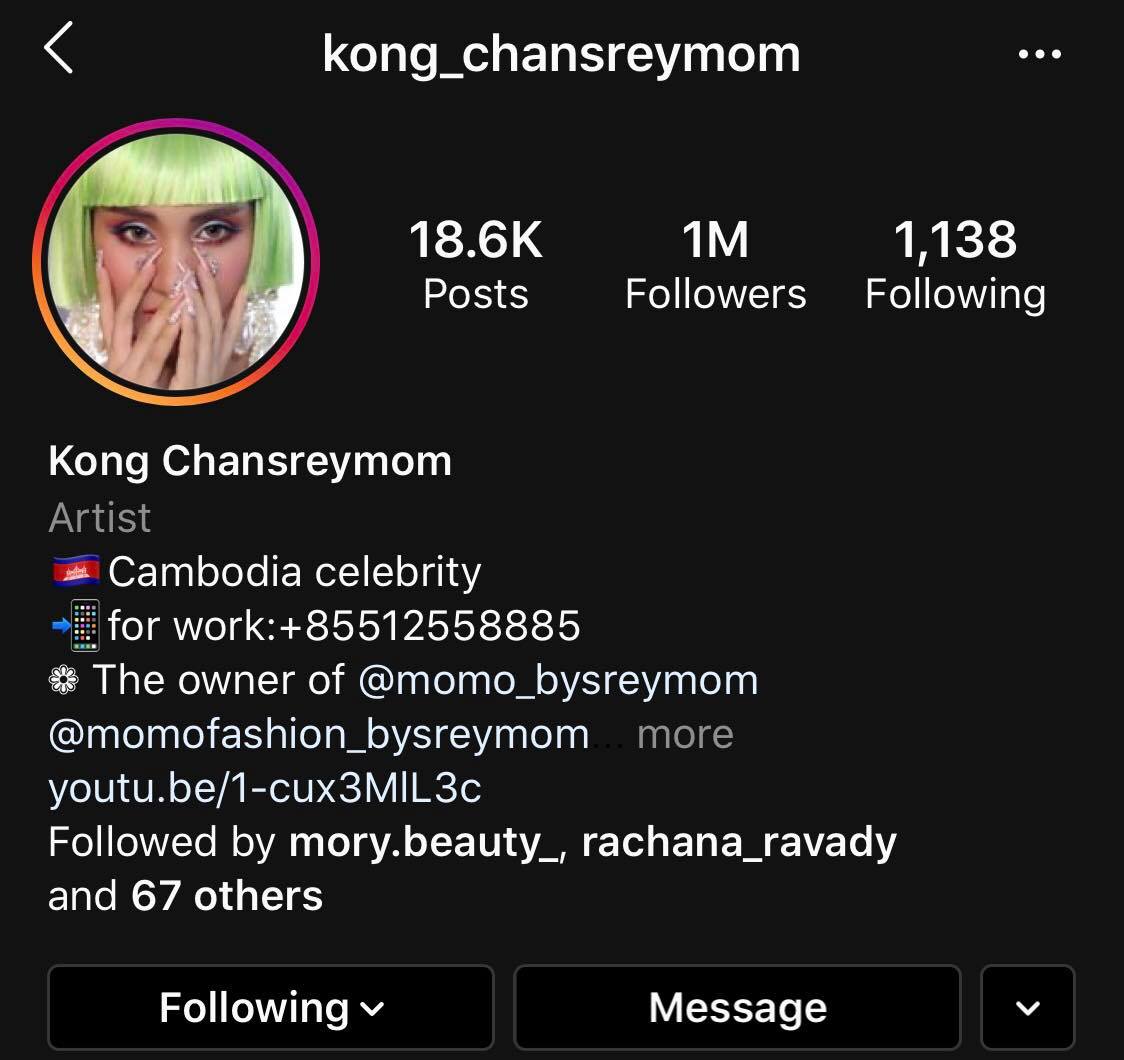Screen dimensions: 1124x1060
Task: Expand suggested accounts chevron button
Action: (x=1028, y=1007)
